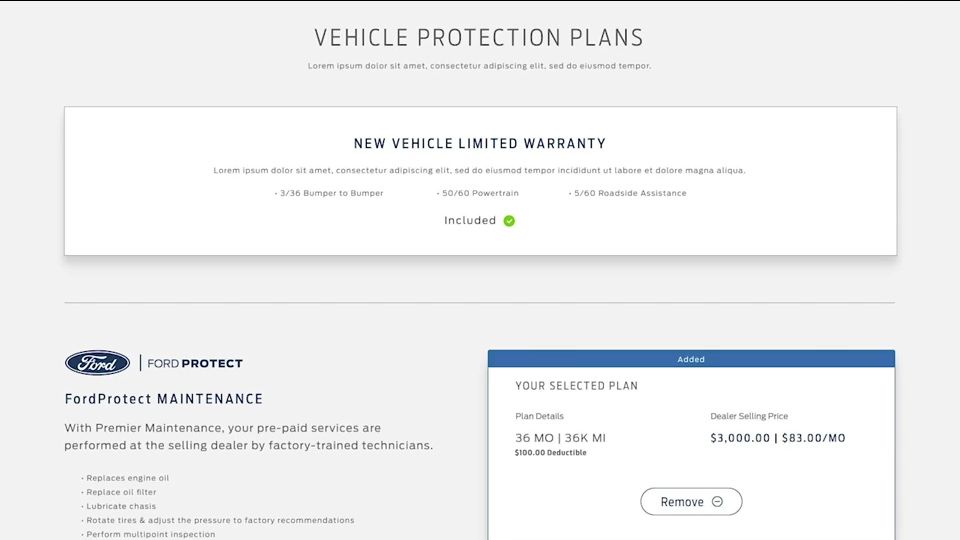Click the Rotate tires bullet item
The height and width of the screenshot is (540, 960).
click(218, 520)
